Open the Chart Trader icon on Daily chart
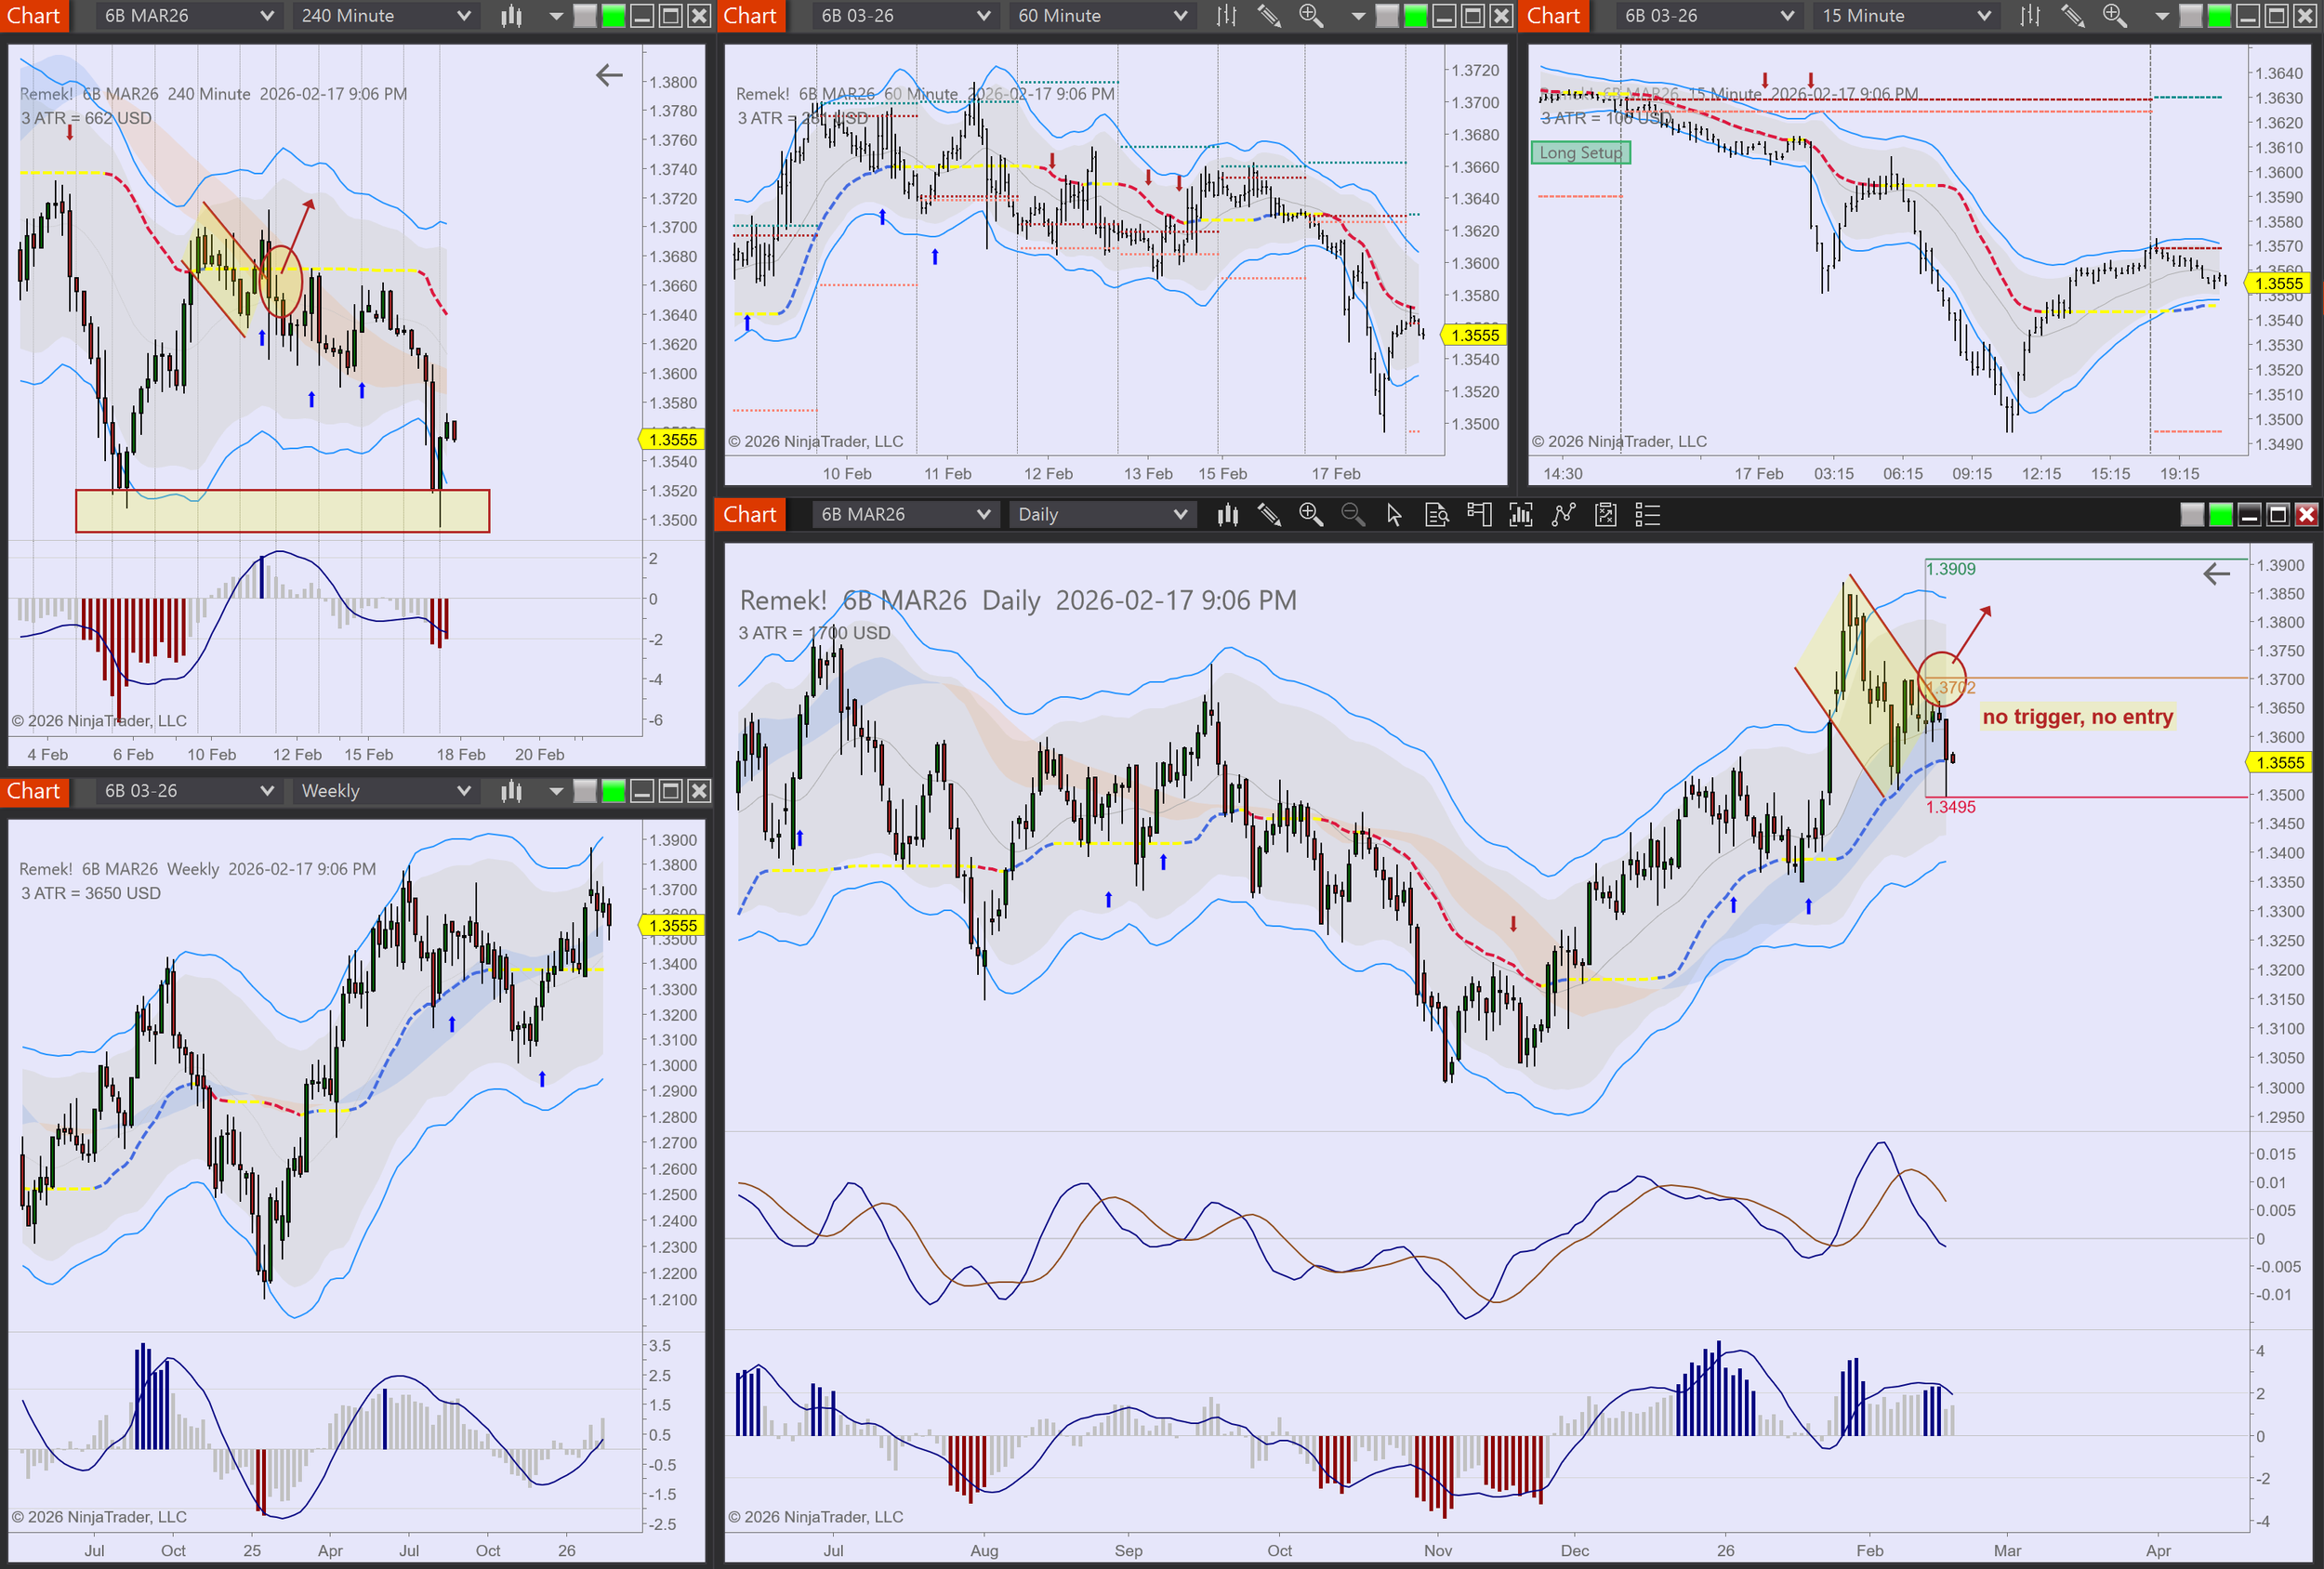The height and width of the screenshot is (1569, 2324). tap(1478, 515)
